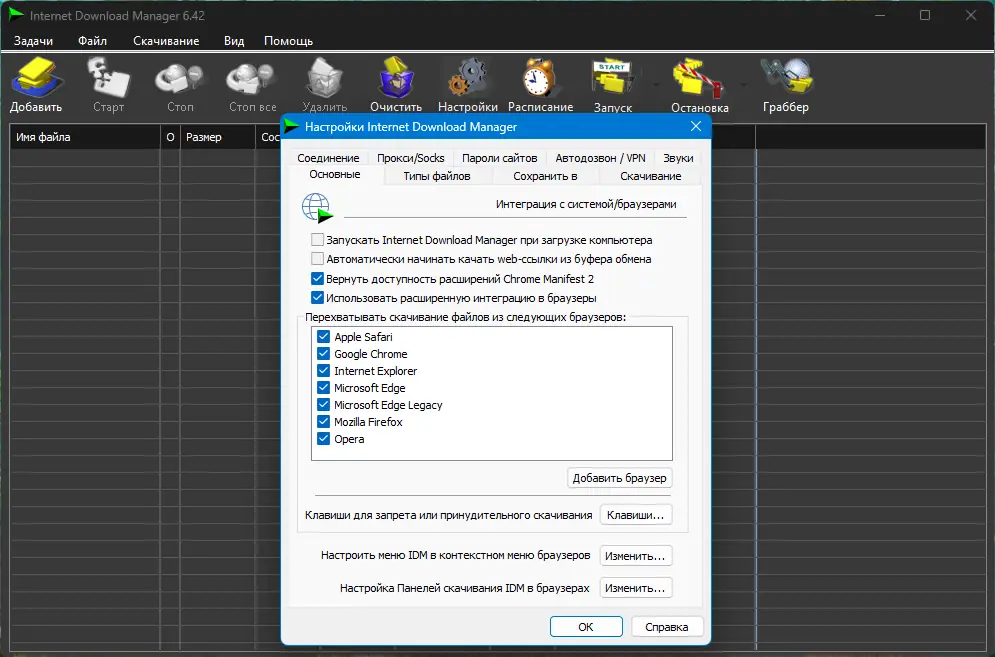This screenshot has height=657, width=995.
Task: Click the globe integration icon in dialog
Action: (317, 208)
